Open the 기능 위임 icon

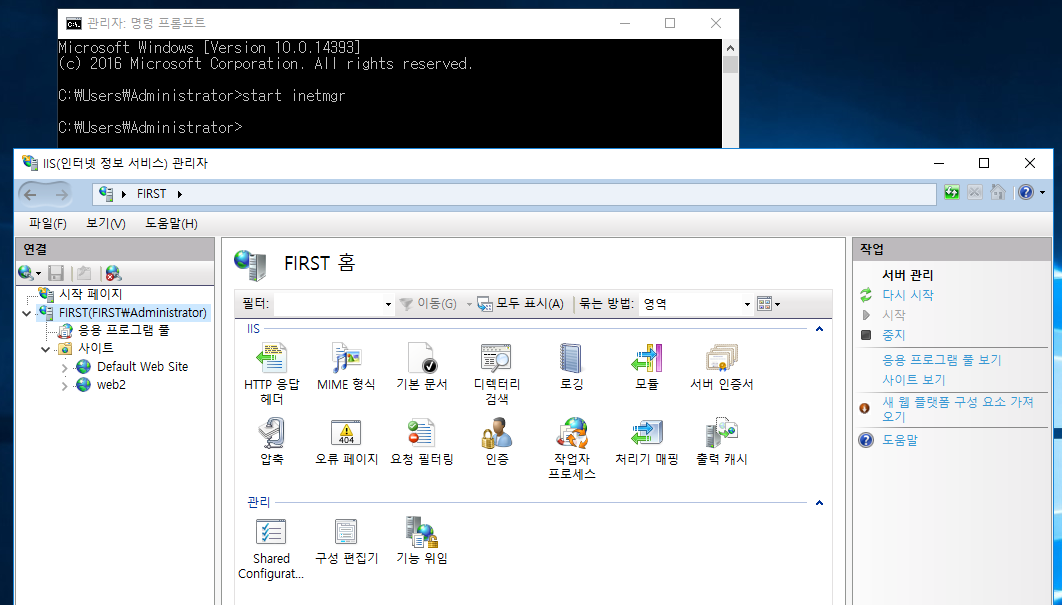pos(421,532)
